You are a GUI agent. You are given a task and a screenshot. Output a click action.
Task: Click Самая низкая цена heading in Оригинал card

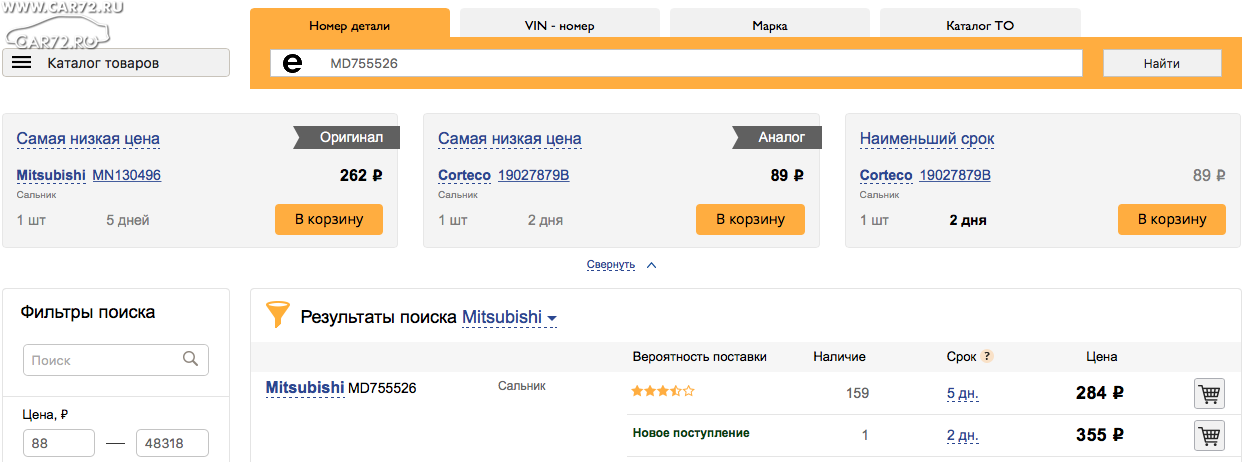(88, 139)
